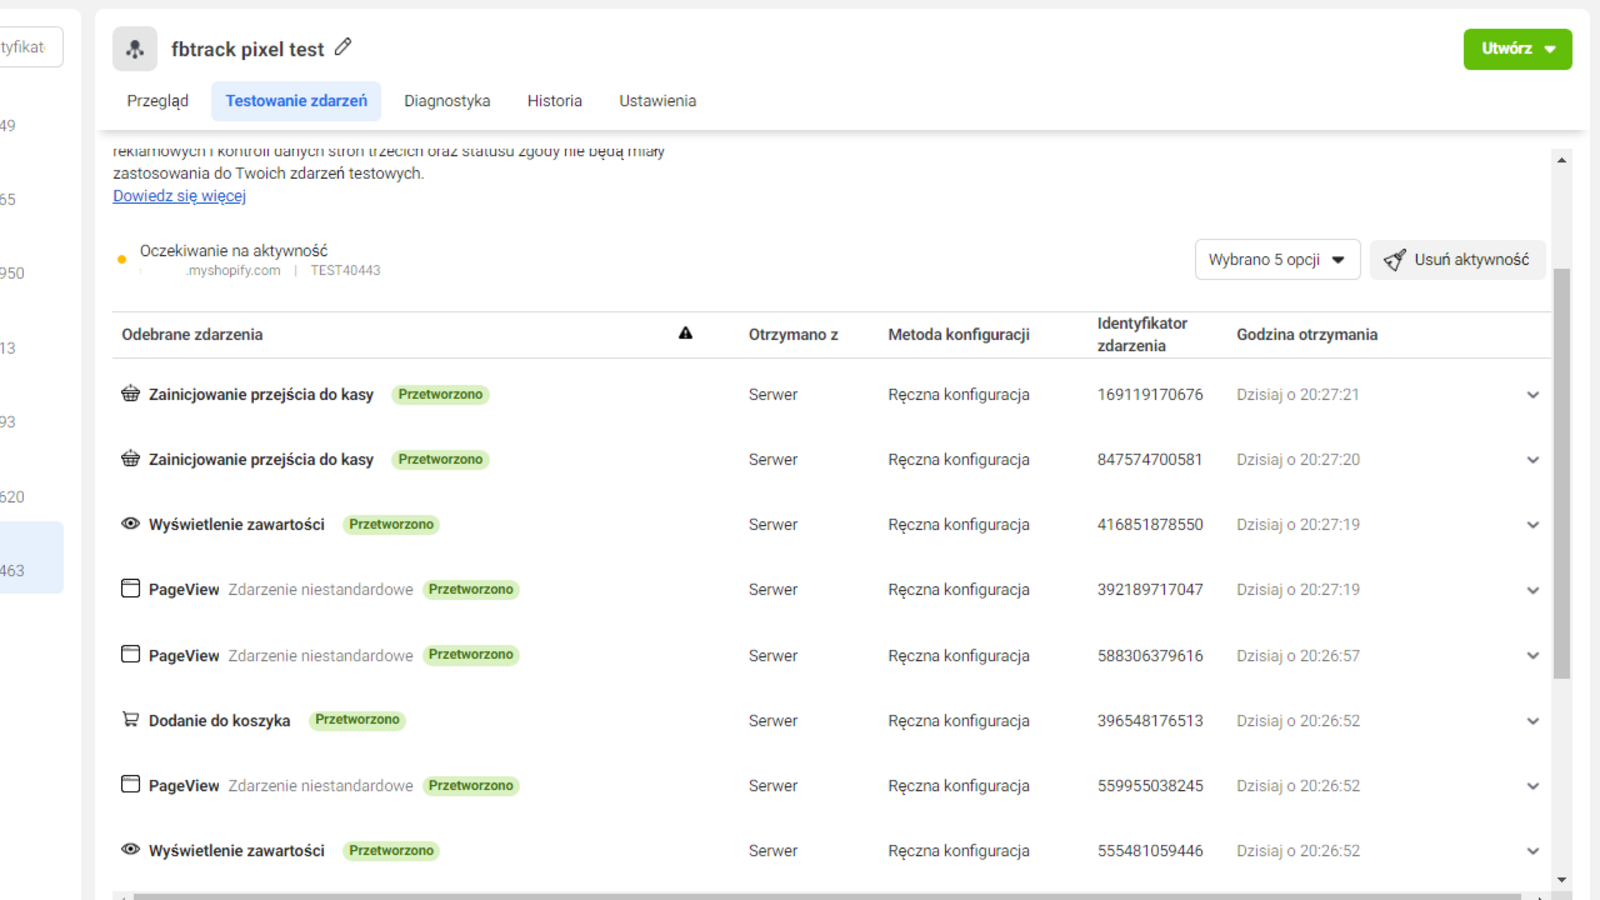Open the Wybrano 5 opcji dropdown
The height and width of the screenshot is (900, 1600).
pyautogui.click(x=1277, y=260)
